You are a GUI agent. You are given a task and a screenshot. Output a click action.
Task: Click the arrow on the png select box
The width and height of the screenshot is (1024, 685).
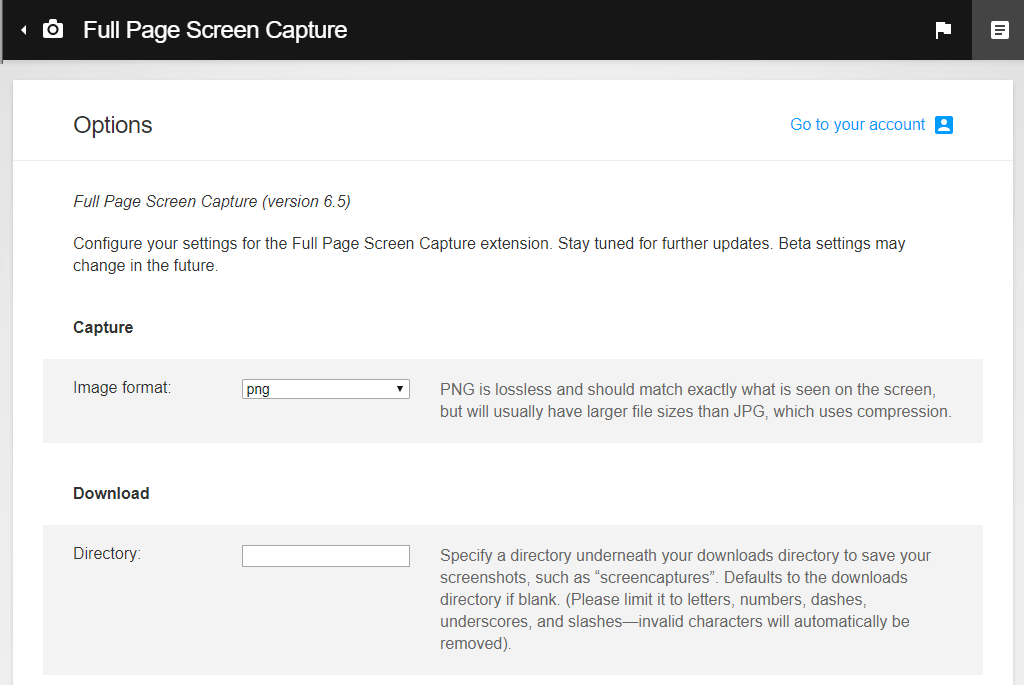pyautogui.click(x=399, y=389)
